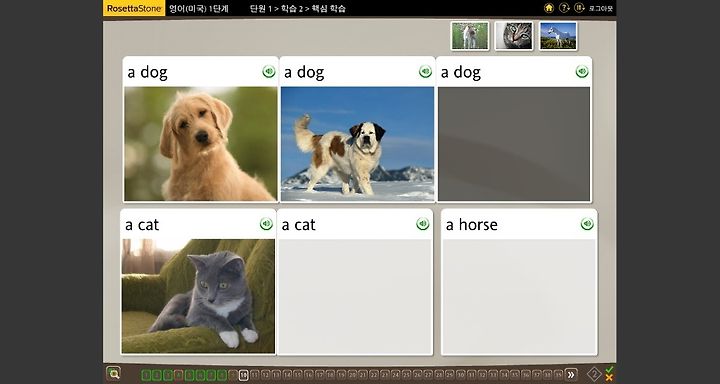Play audio for the empty 'a dog' card

pos(582,72)
